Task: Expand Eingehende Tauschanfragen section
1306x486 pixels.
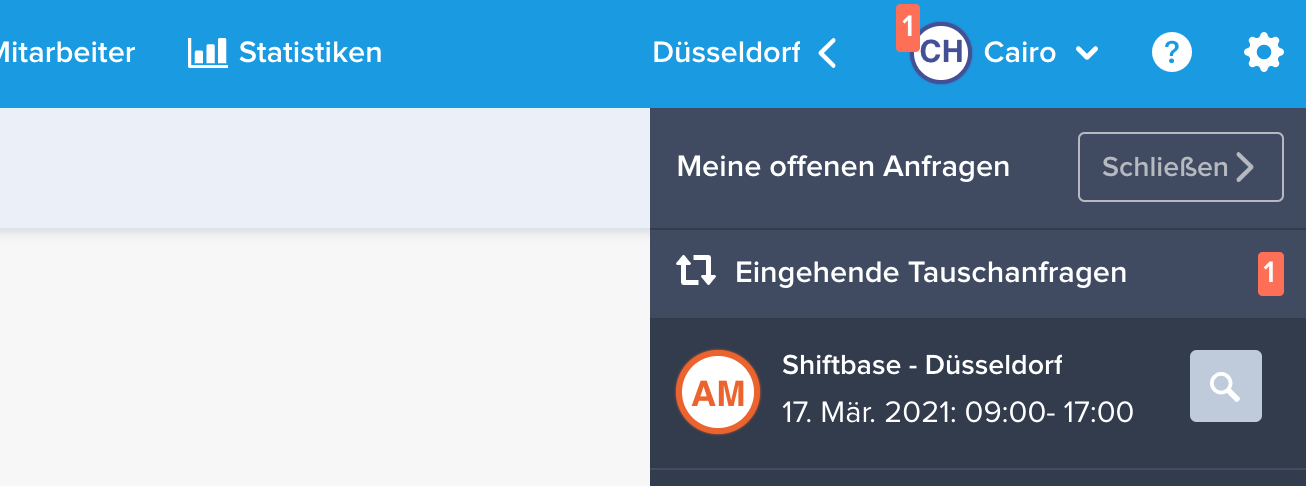Action: tap(977, 273)
